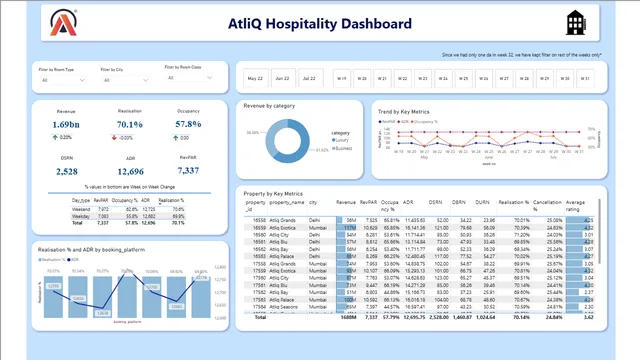Sort table by RevPAR column in property table
640x360 pixels.
(x=368, y=202)
